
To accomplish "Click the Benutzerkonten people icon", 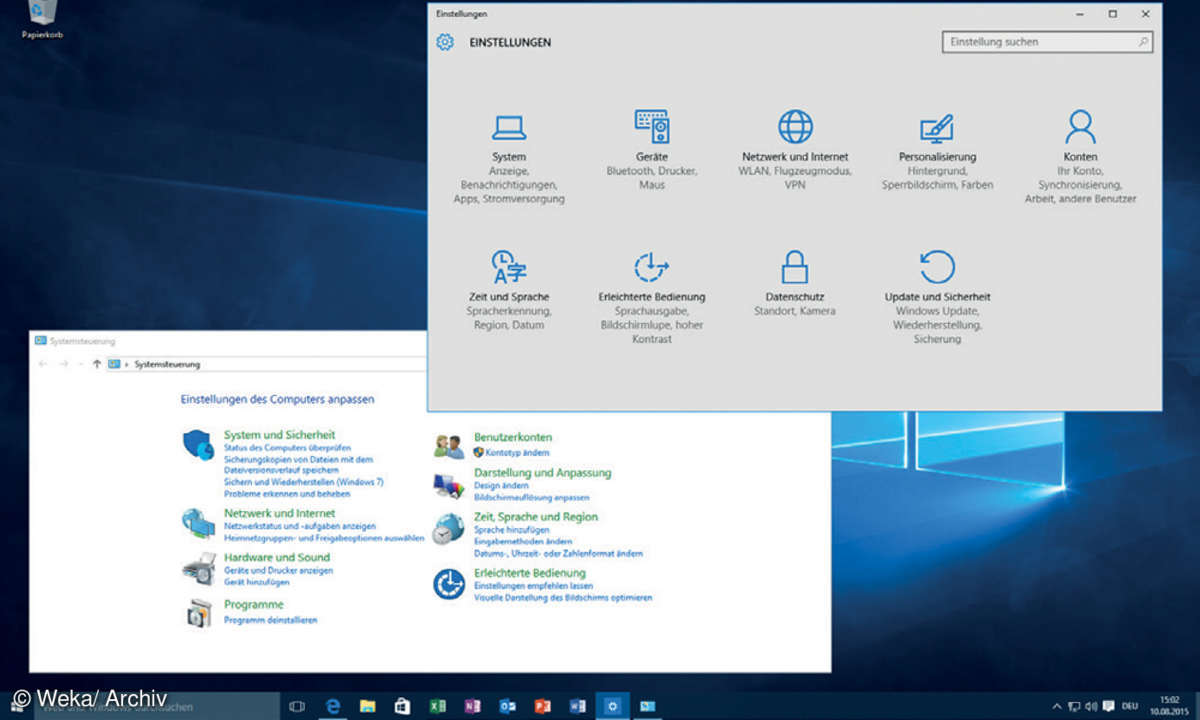I will (x=449, y=446).
